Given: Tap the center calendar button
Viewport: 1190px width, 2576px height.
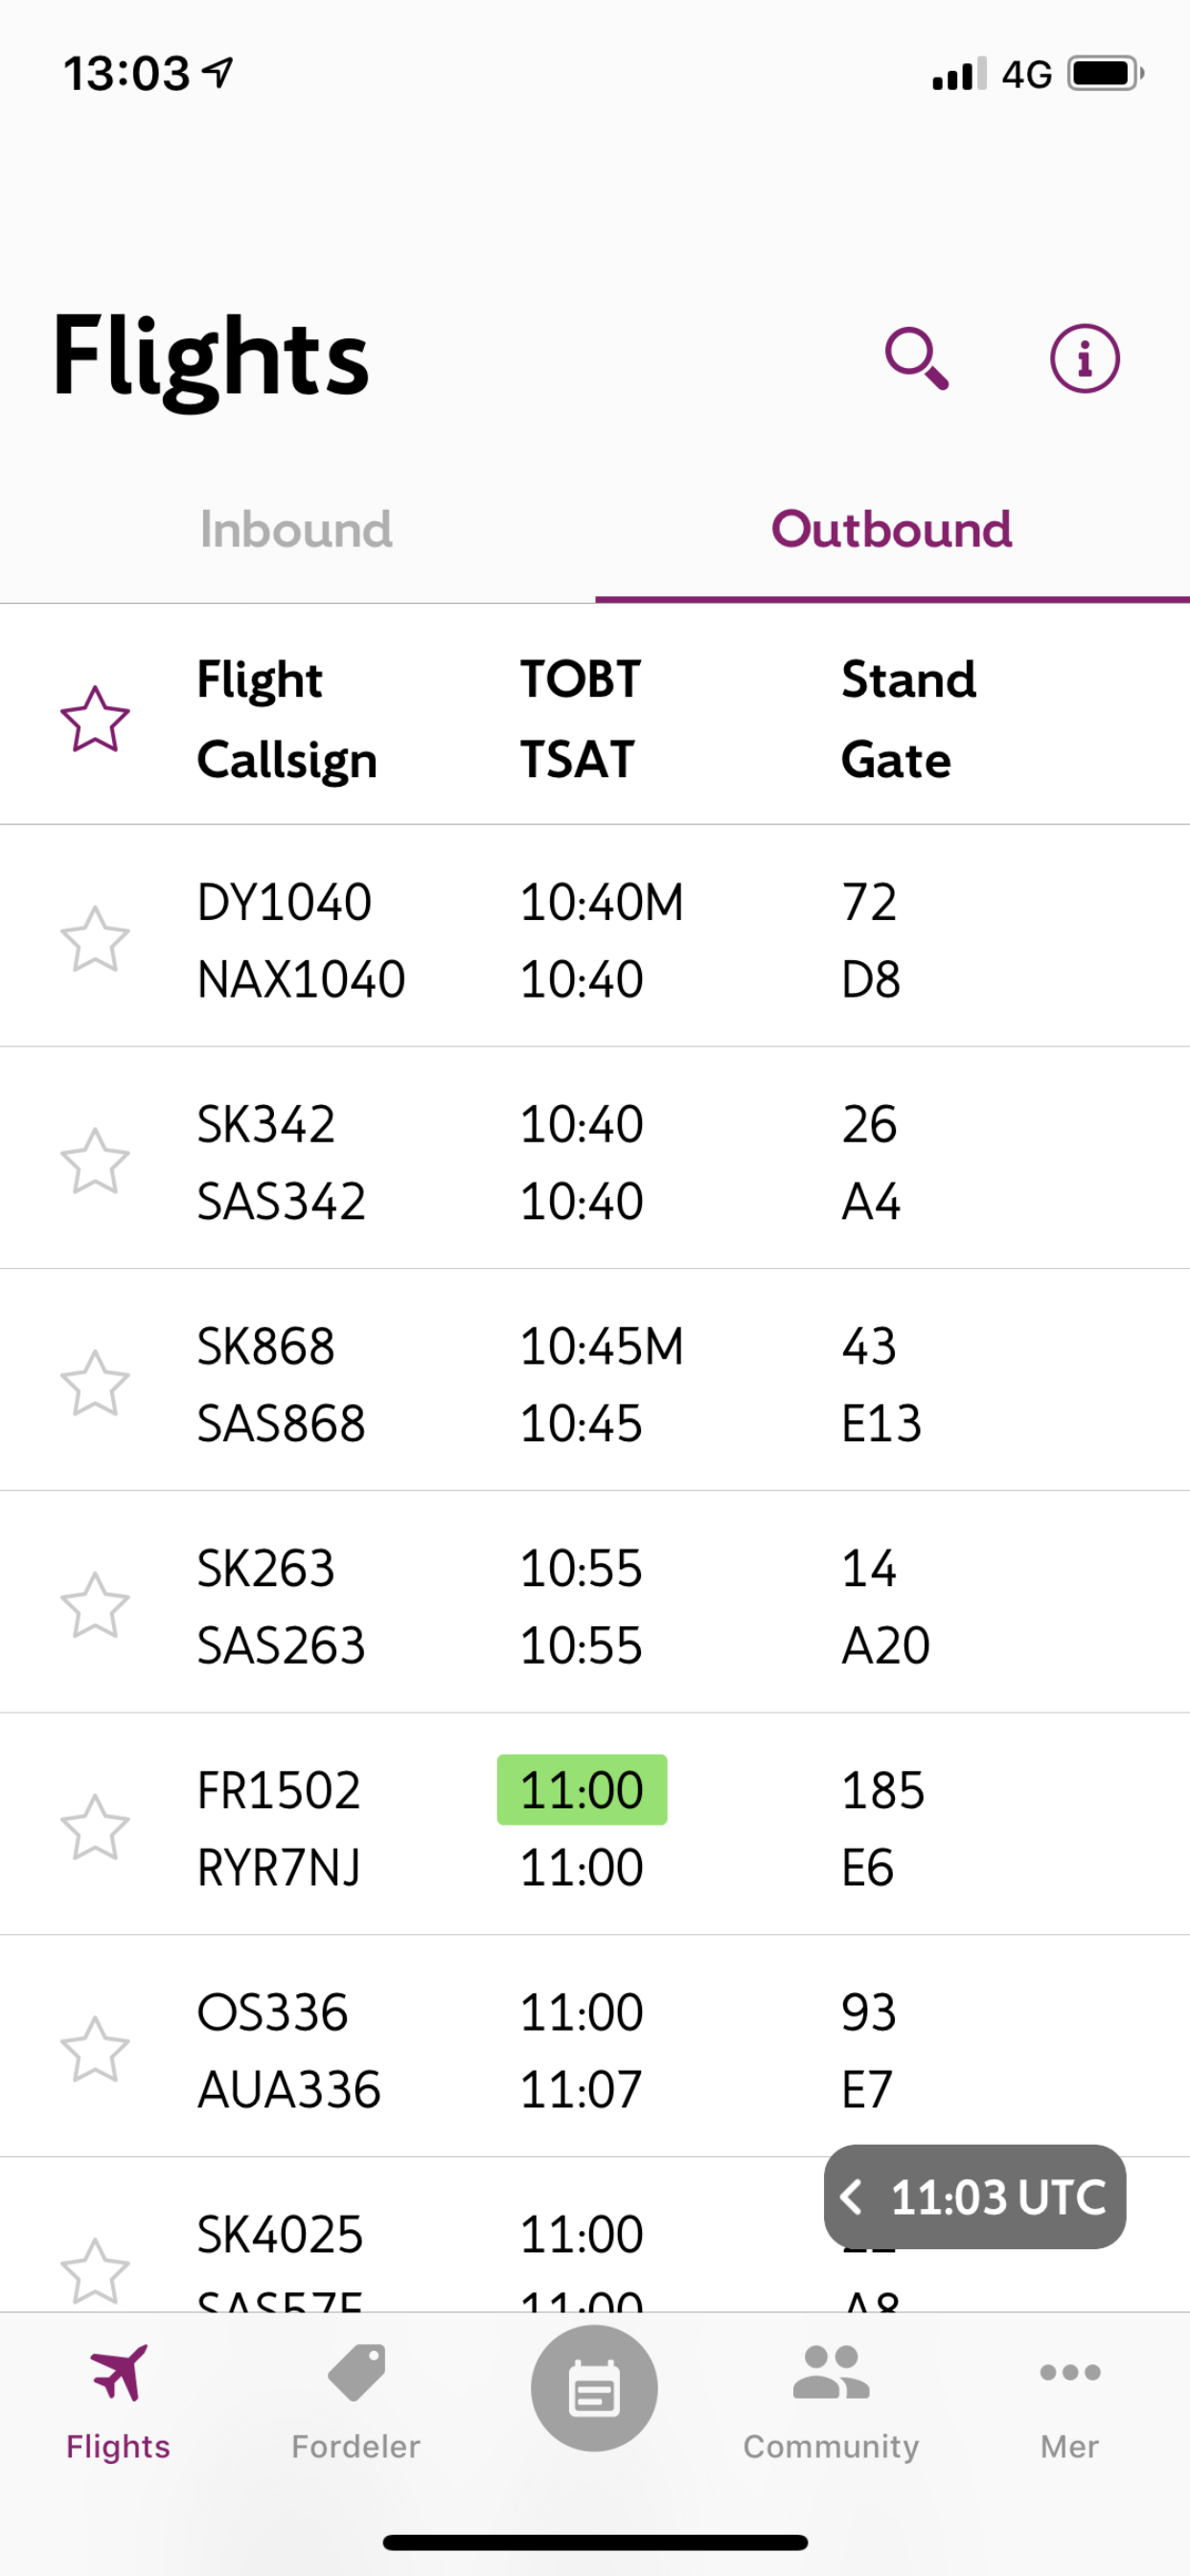Looking at the screenshot, I should pyautogui.click(x=594, y=2388).
